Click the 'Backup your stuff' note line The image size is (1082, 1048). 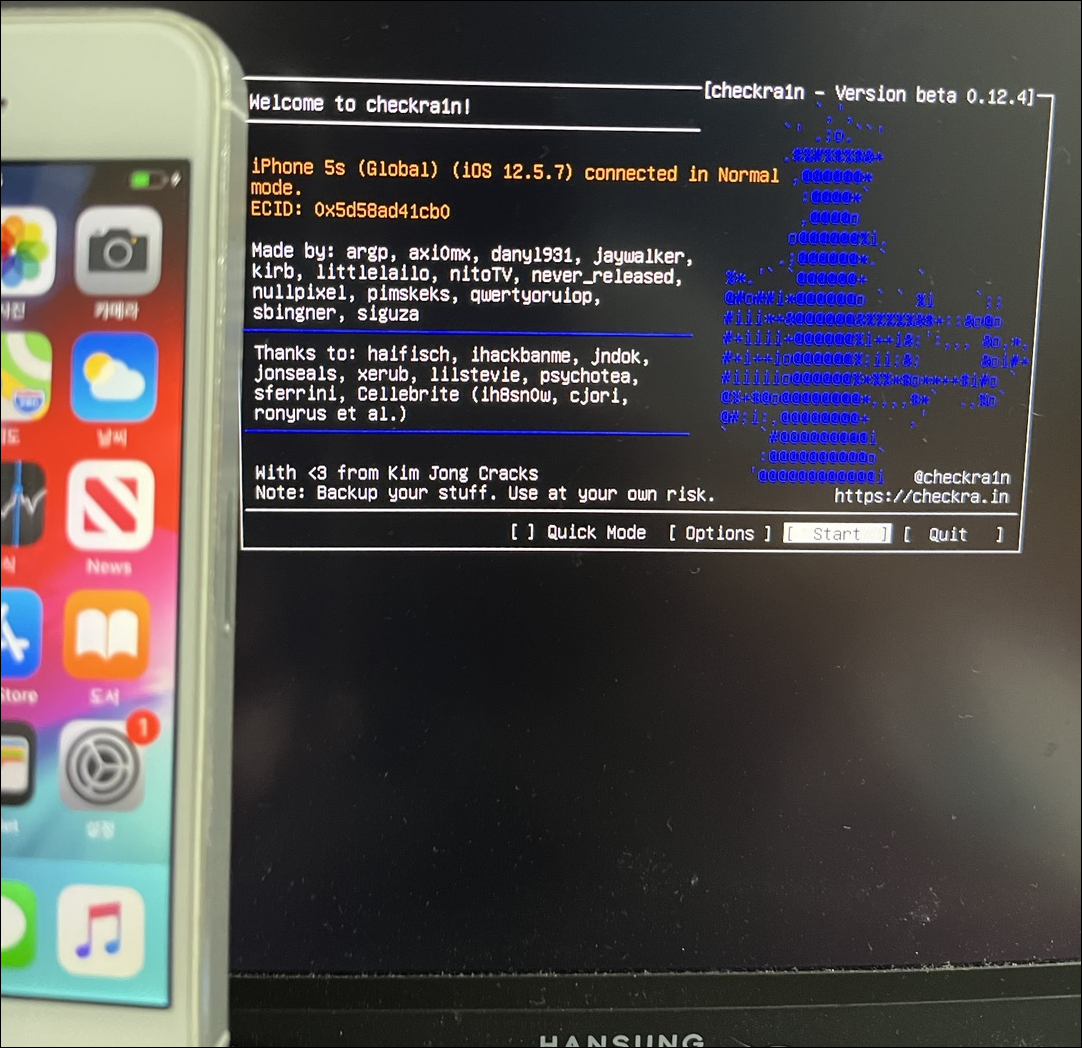[484, 493]
